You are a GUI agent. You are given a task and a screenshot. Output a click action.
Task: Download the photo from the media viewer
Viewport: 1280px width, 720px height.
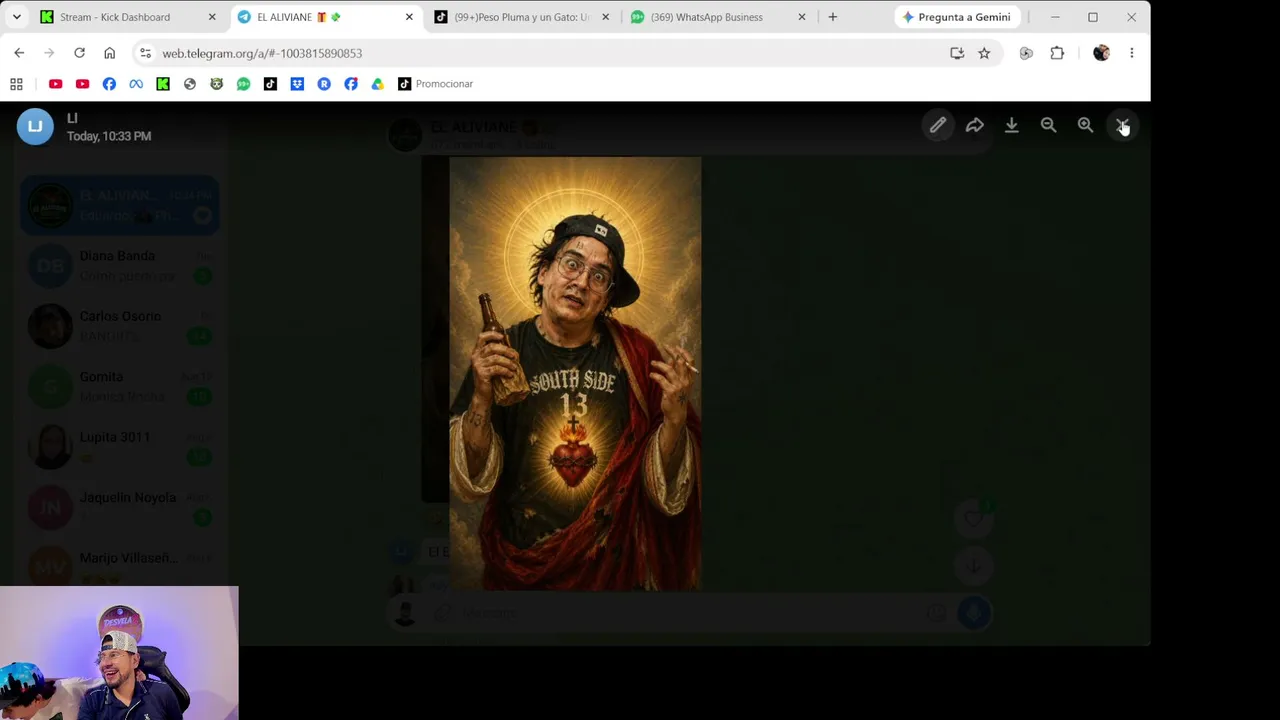(x=1011, y=125)
